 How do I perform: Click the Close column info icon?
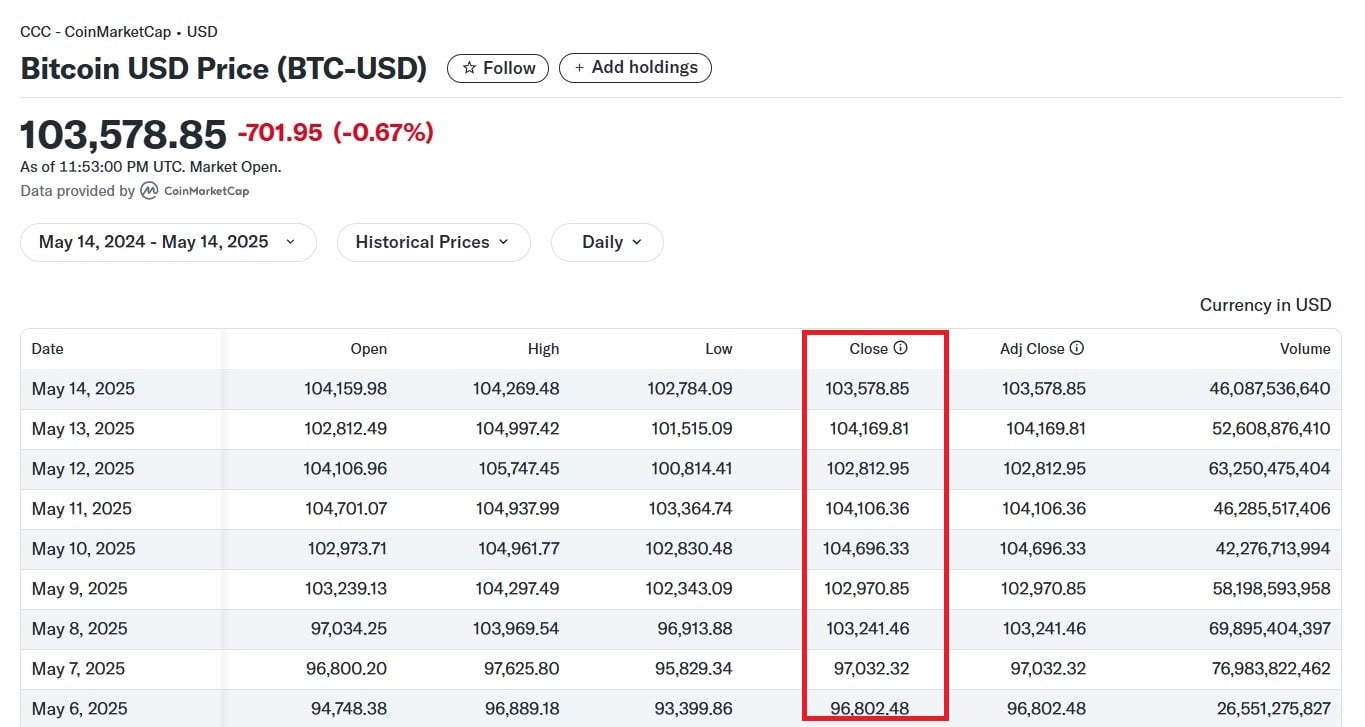point(900,348)
